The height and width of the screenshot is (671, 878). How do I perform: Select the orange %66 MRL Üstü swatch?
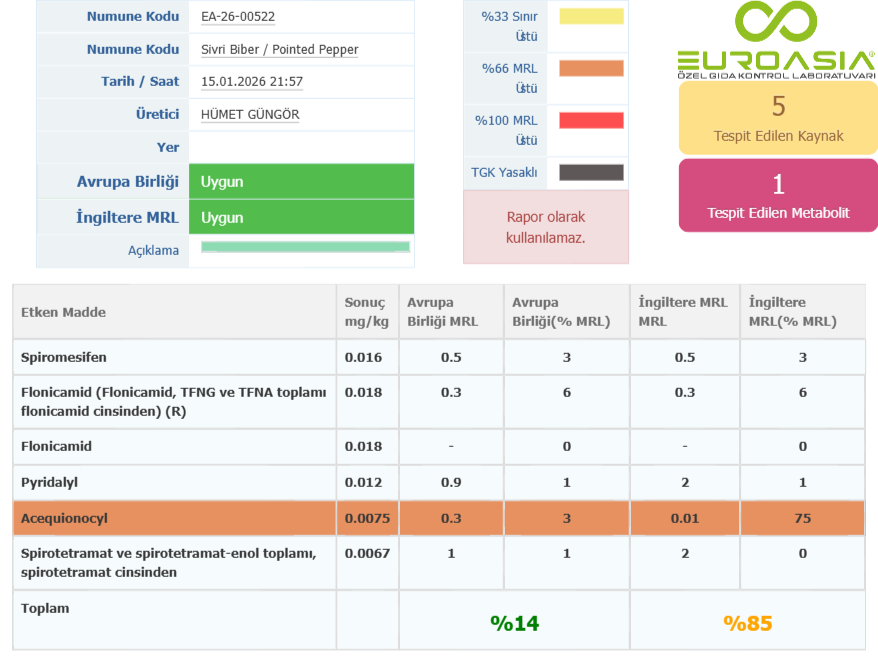click(x=591, y=69)
